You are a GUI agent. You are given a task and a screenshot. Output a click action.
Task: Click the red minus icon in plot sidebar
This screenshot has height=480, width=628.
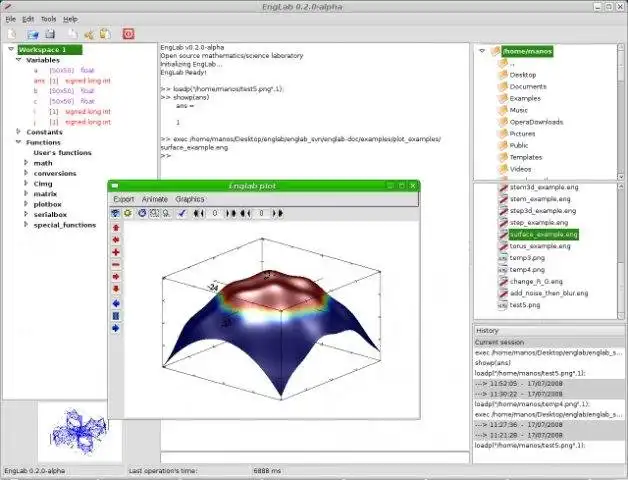point(116,264)
